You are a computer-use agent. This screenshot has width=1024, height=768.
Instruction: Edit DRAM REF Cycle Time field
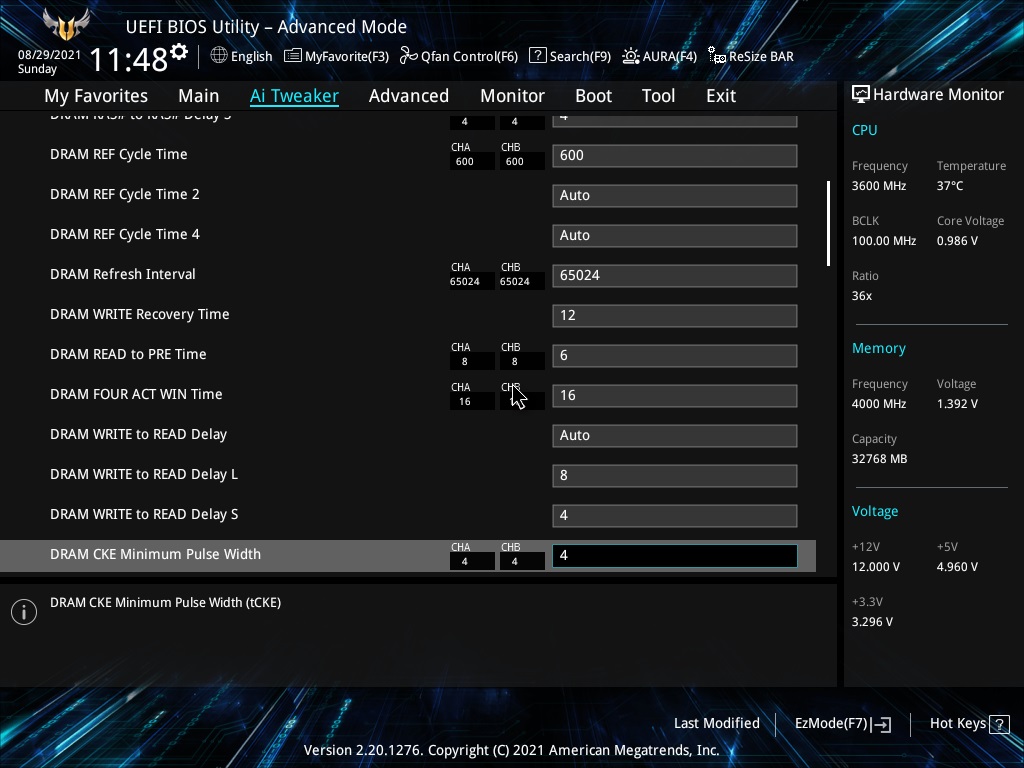675,155
